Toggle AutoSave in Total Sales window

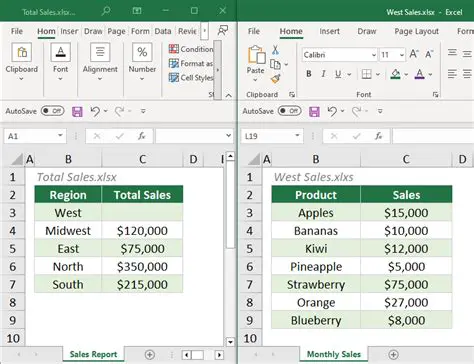pyautogui.click(x=53, y=111)
